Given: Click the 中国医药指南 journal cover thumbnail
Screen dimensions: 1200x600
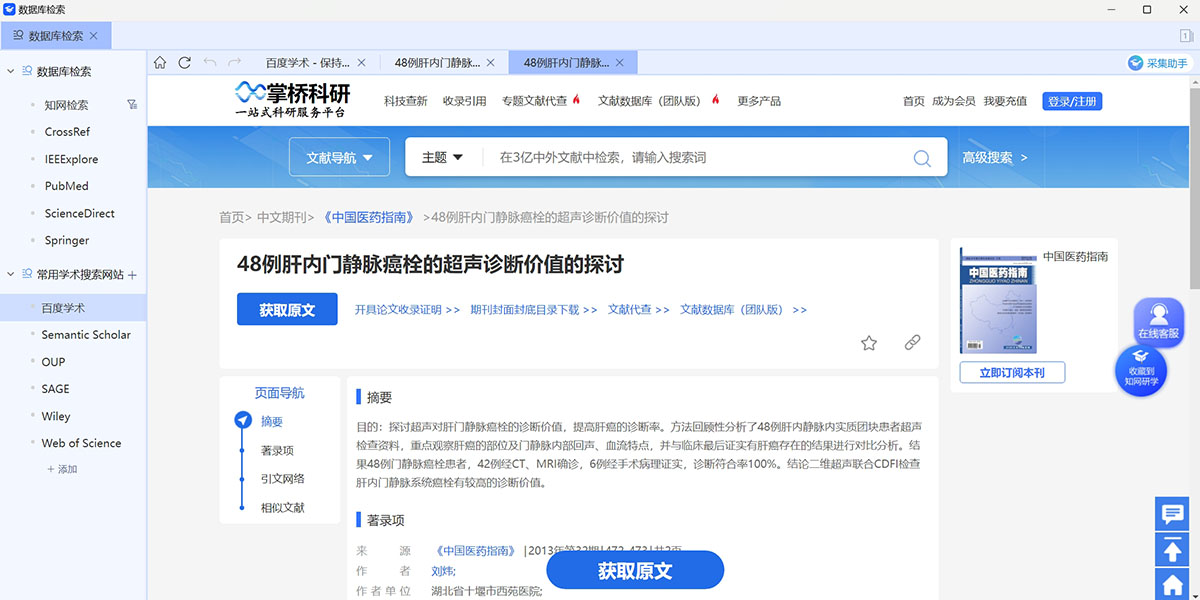Looking at the screenshot, I should tap(997, 301).
